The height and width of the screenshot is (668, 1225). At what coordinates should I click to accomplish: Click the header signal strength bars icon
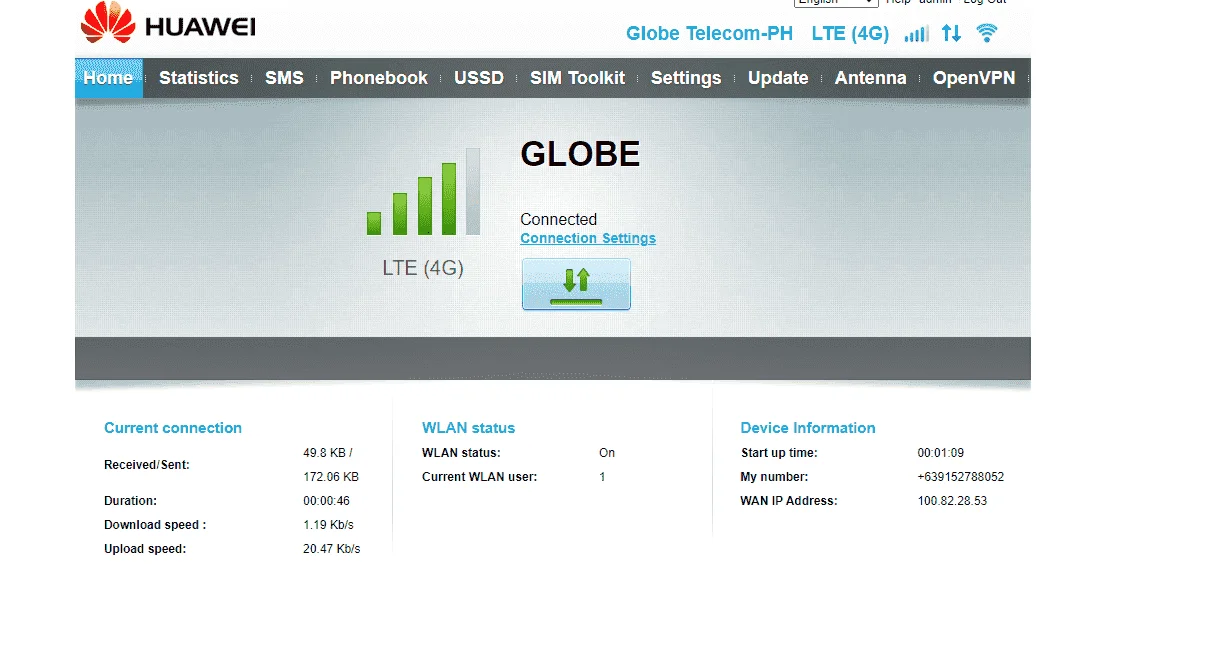[x=916, y=33]
